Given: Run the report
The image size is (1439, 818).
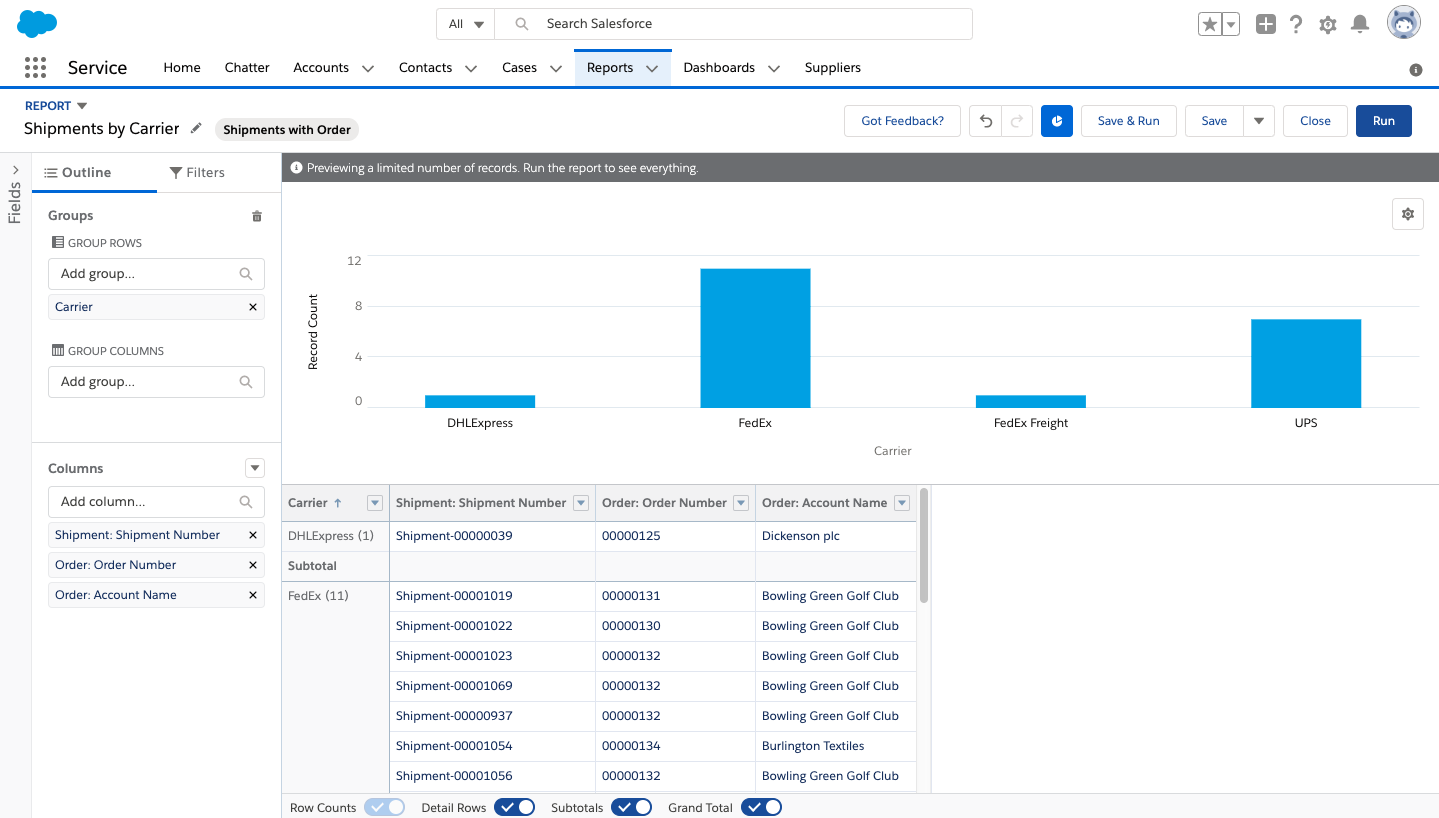Looking at the screenshot, I should point(1383,121).
